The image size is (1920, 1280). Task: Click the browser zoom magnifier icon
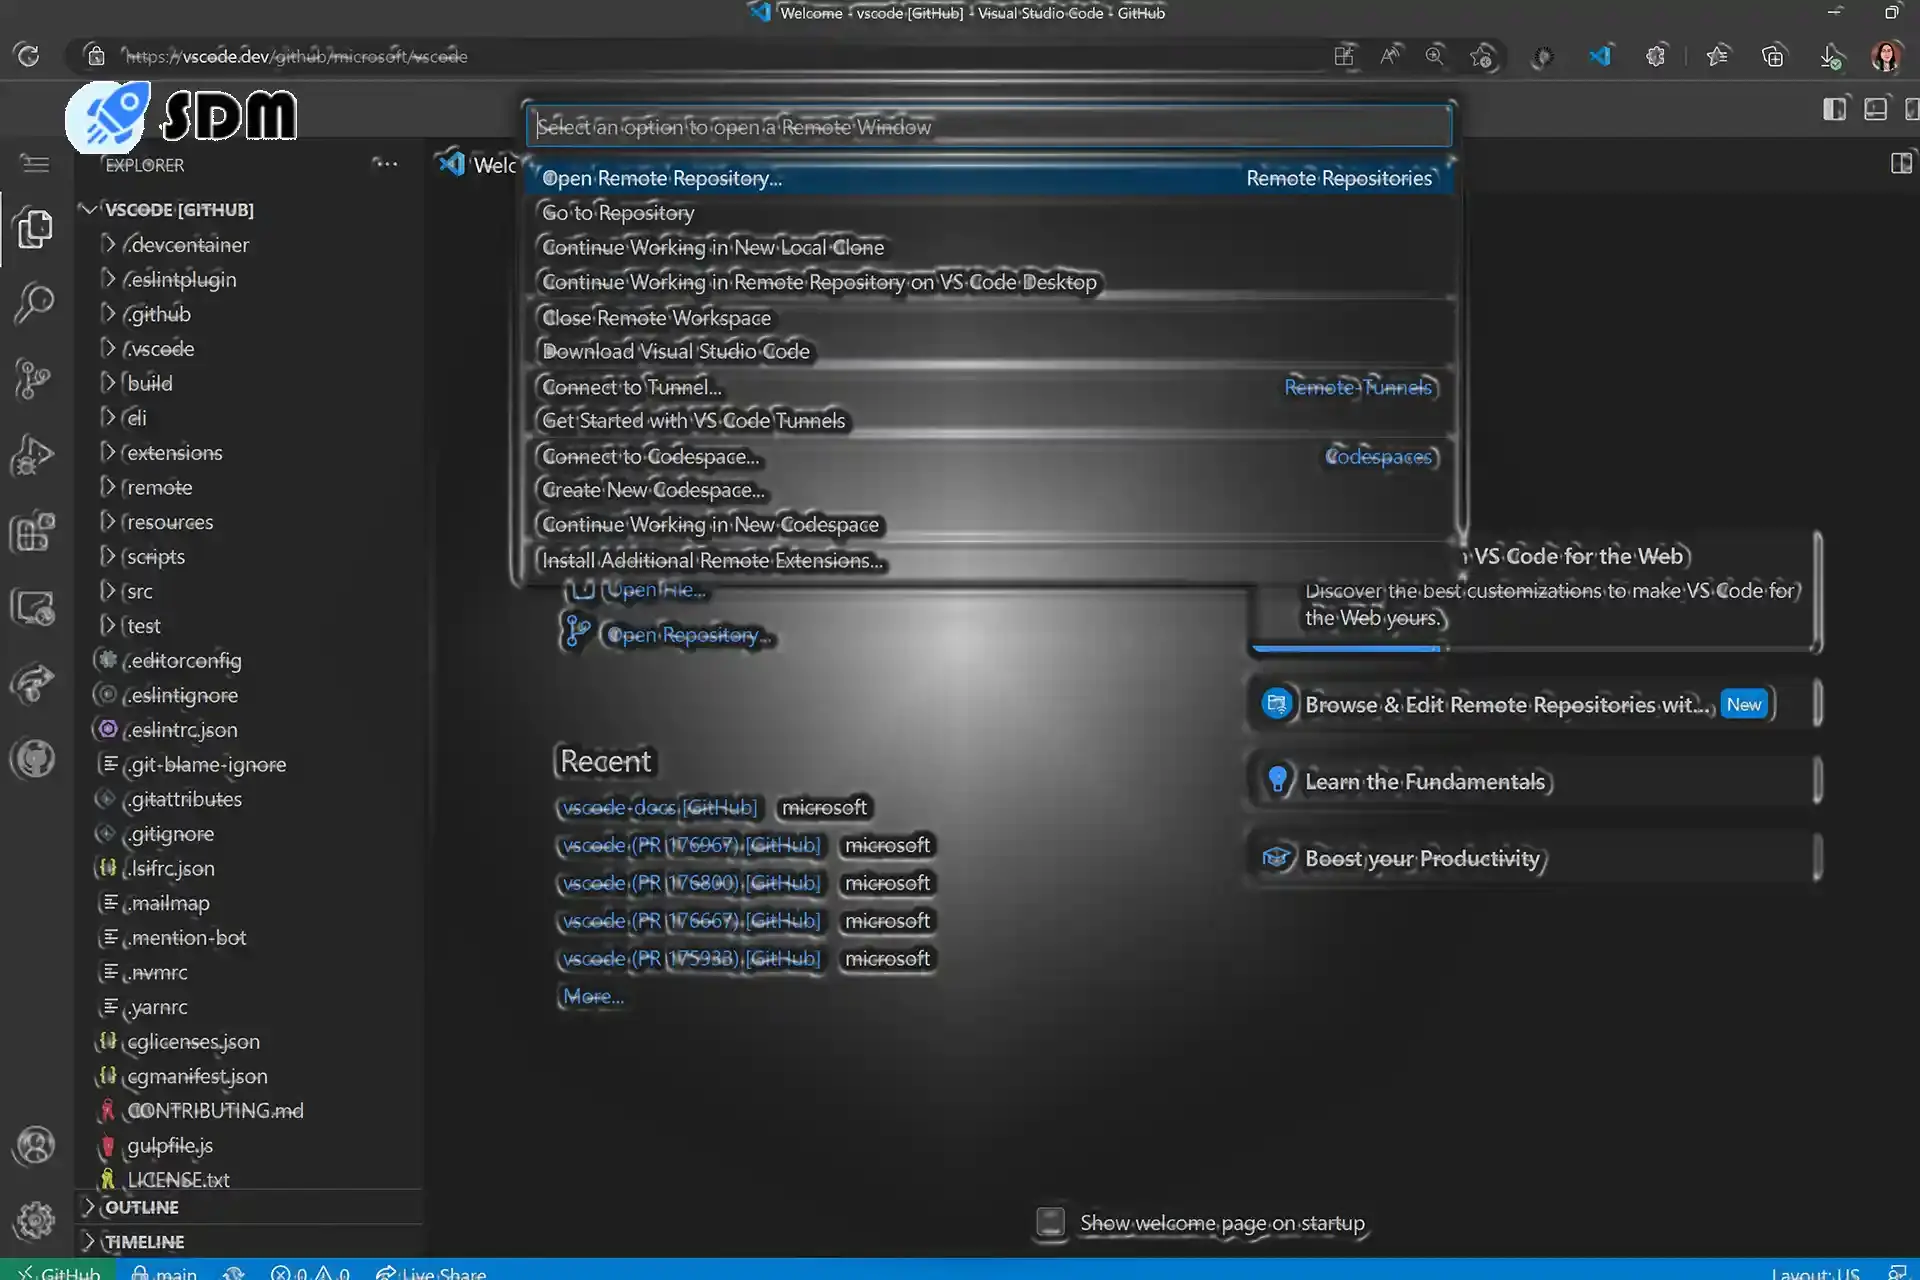point(1435,56)
